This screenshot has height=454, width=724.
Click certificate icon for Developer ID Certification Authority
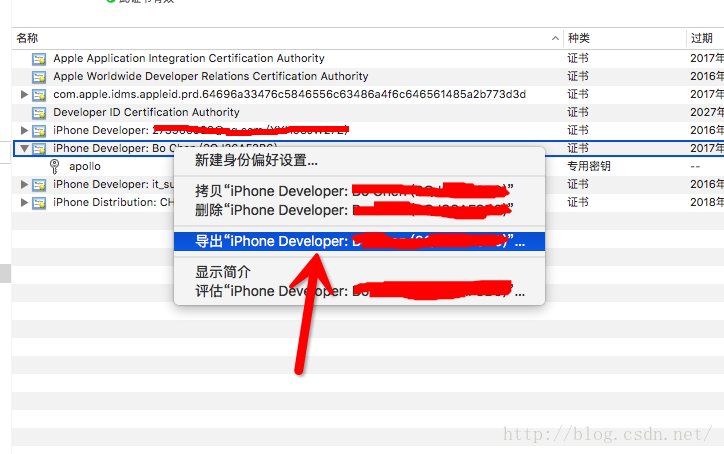(x=39, y=113)
